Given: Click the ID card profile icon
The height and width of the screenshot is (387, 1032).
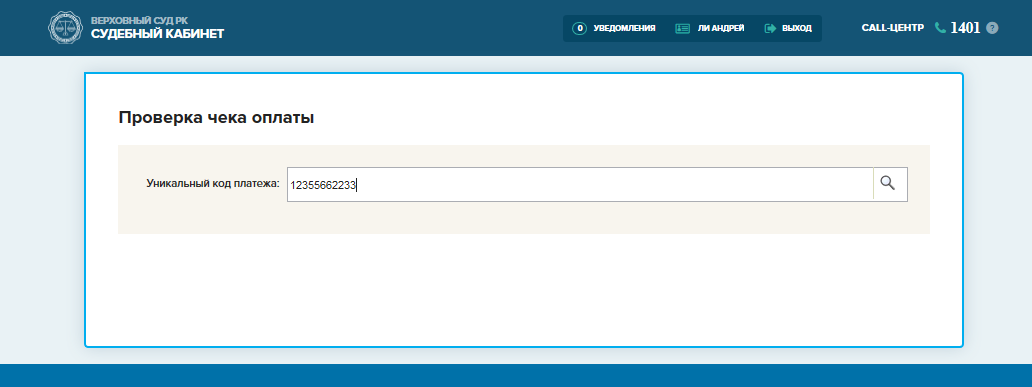Looking at the screenshot, I should (x=683, y=28).
